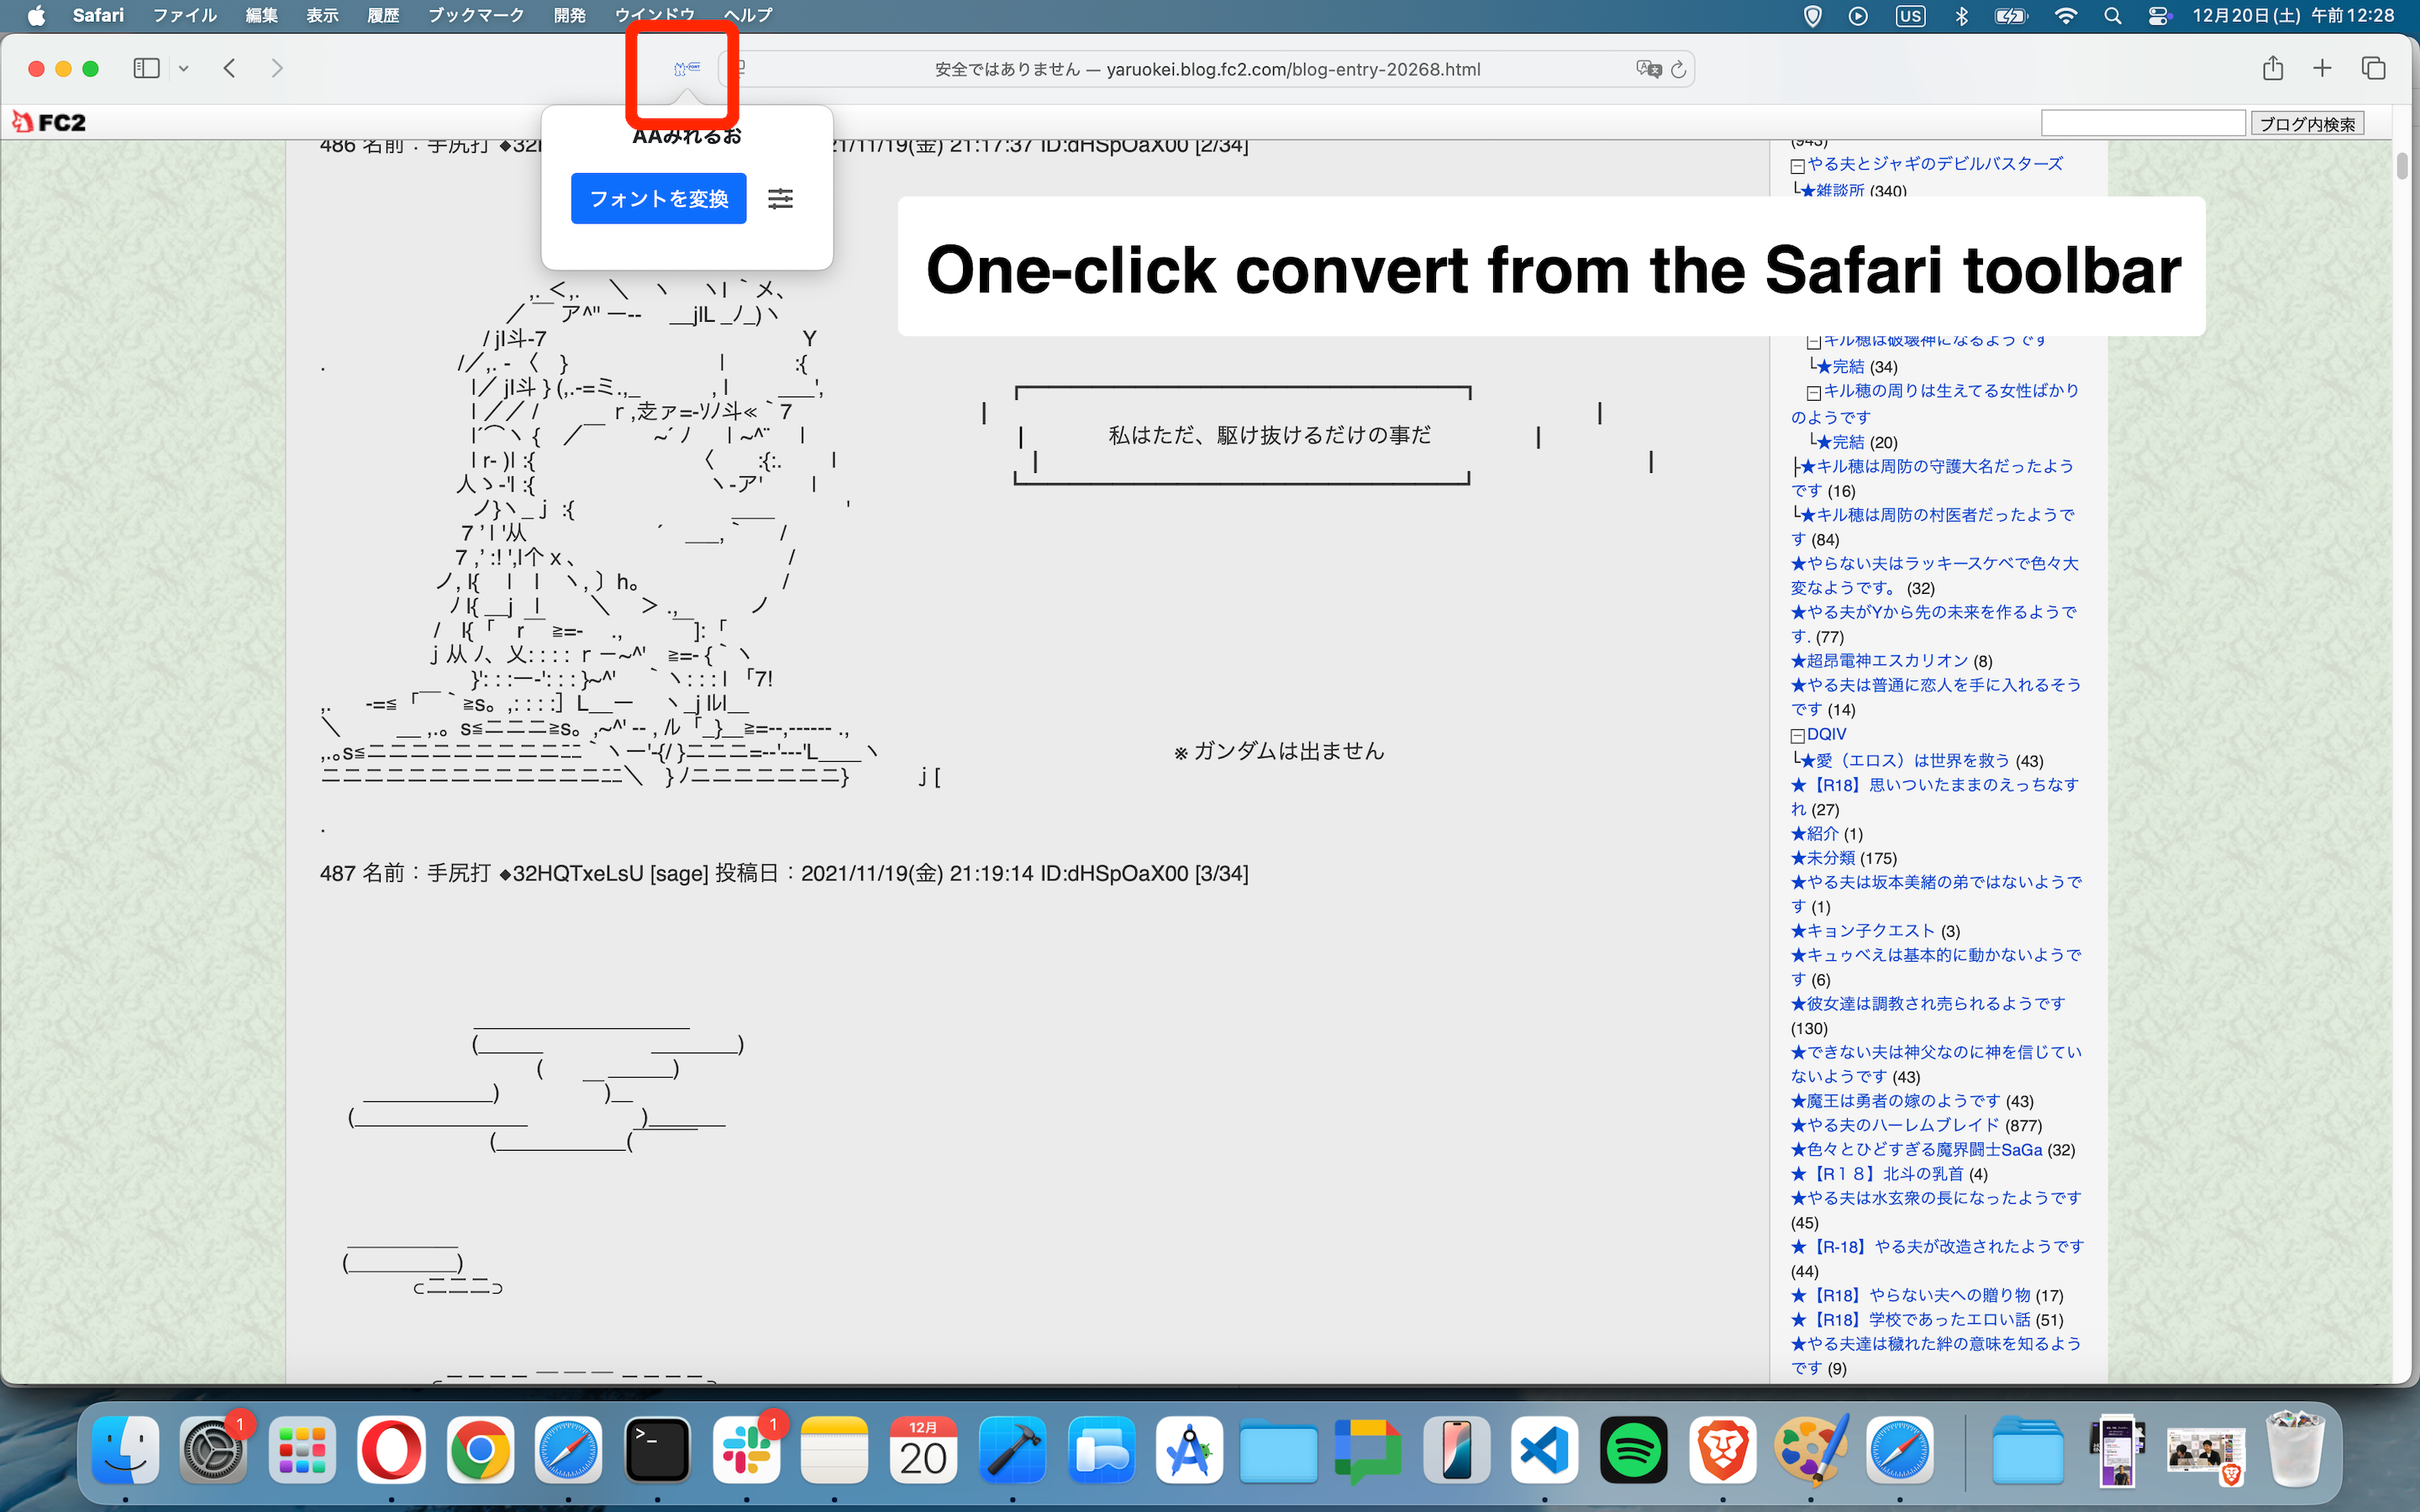Open Trash in the Dock
Image resolution: width=2420 pixels, height=1512 pixels.
coord(2296,1449)
